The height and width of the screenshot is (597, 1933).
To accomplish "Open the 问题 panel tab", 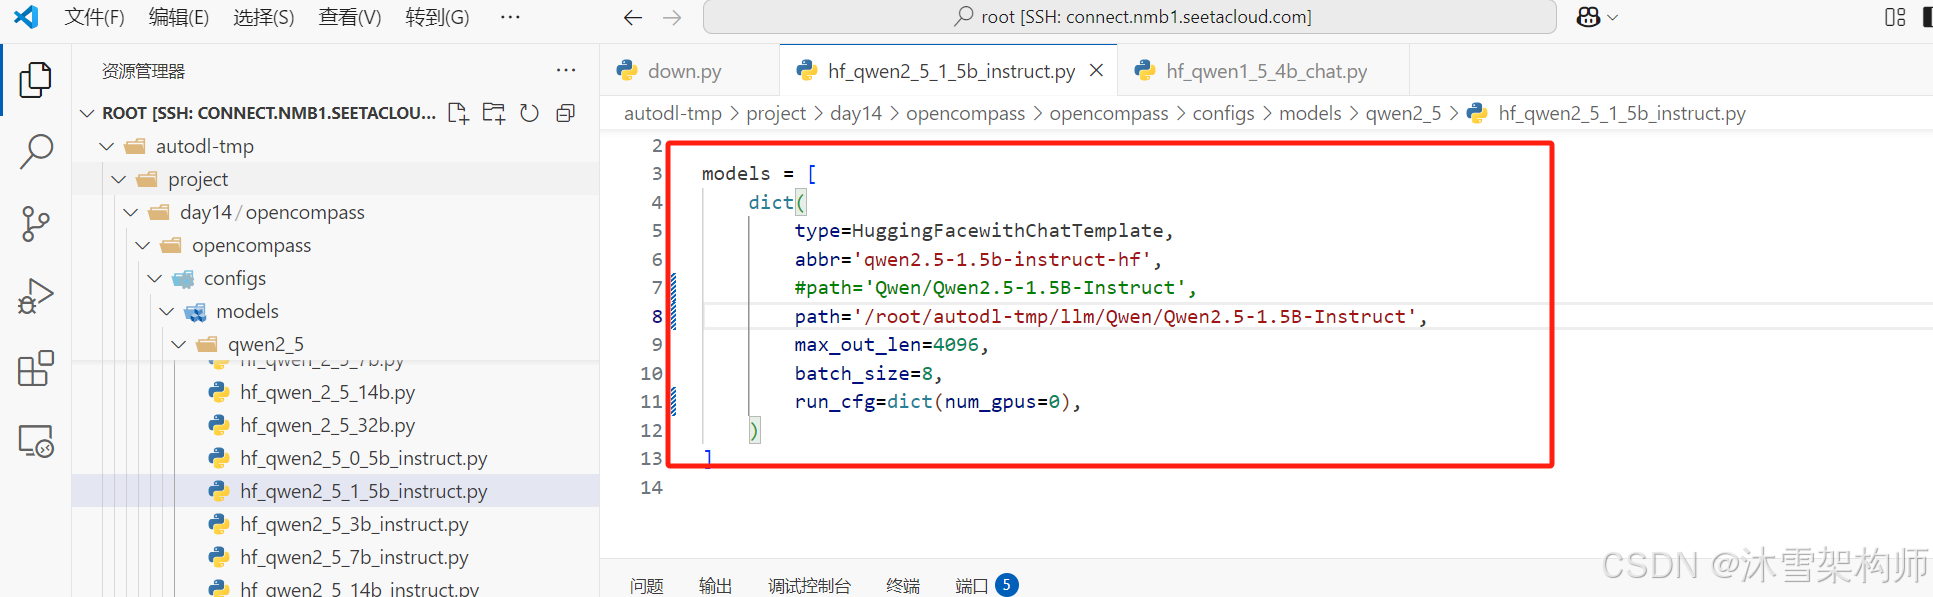I will click(647, 585).
